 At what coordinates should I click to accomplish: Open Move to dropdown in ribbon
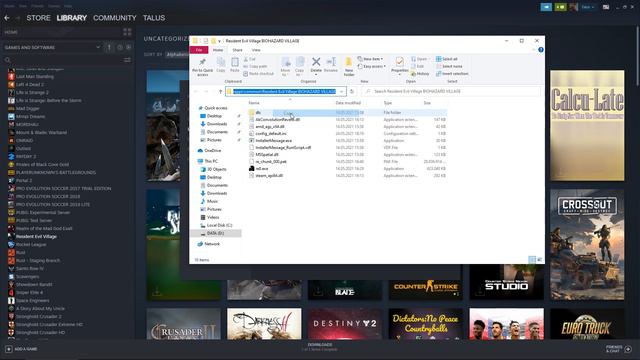click(x=285, y=67)
